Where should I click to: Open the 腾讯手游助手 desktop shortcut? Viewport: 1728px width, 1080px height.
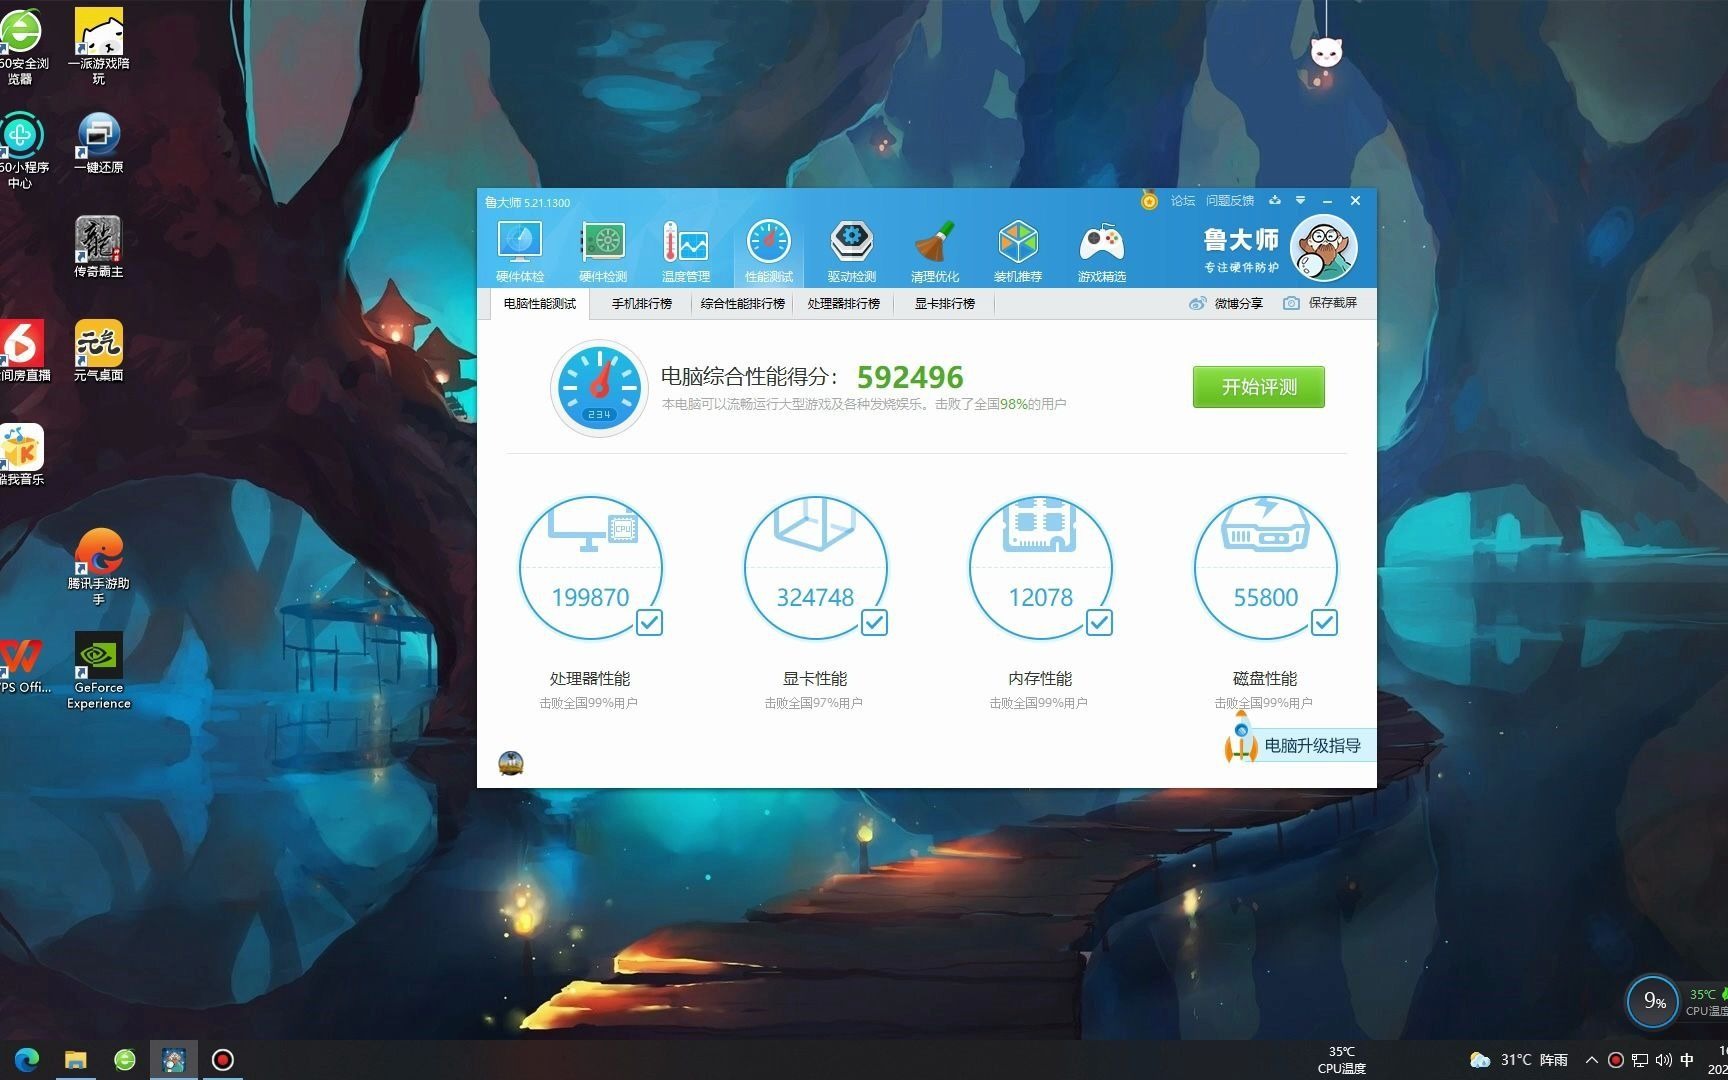pyautogui.click(x=98, y=566)
